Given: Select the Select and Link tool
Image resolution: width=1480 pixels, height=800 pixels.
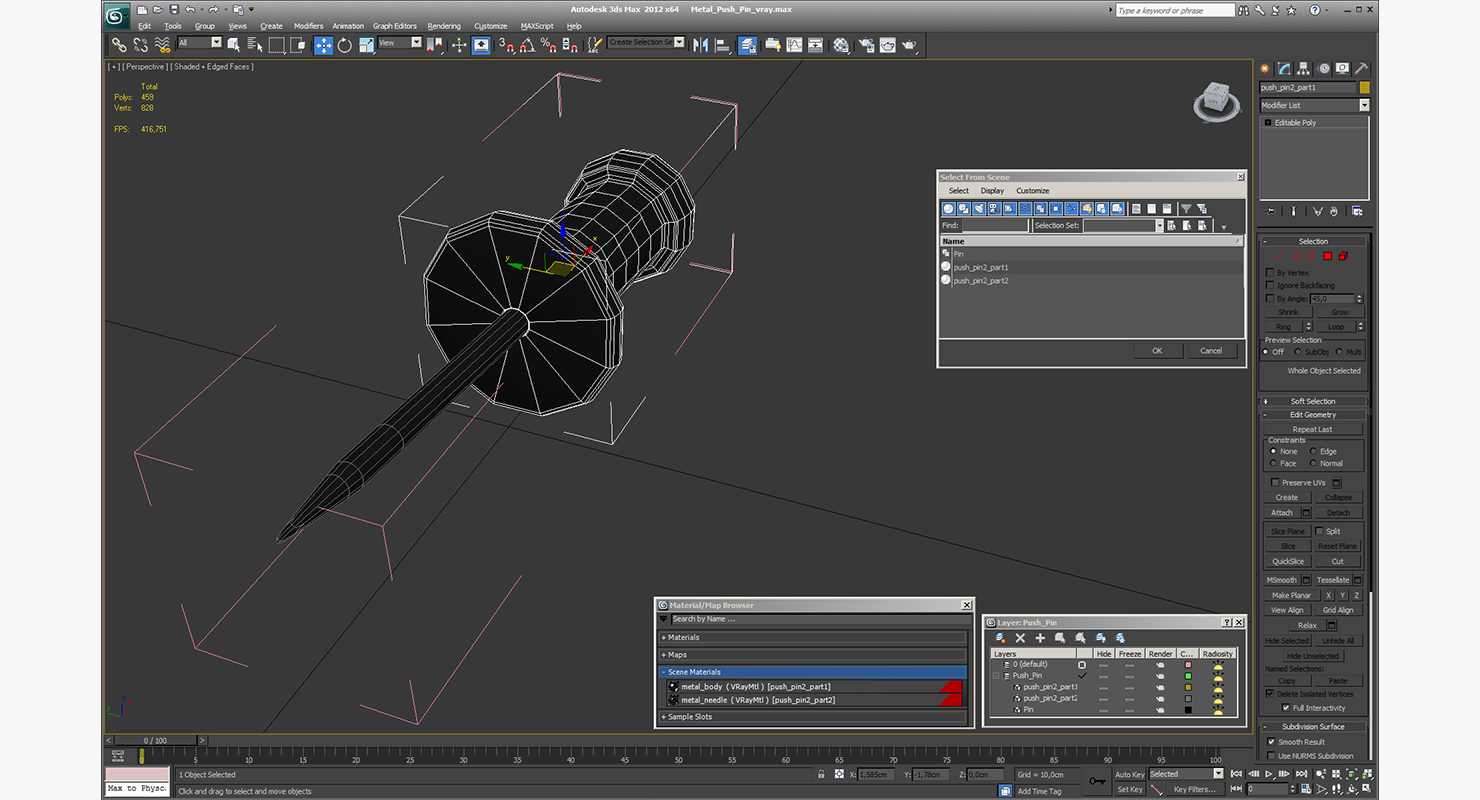Looking at the screenshot, I should [x=119, y=45].
